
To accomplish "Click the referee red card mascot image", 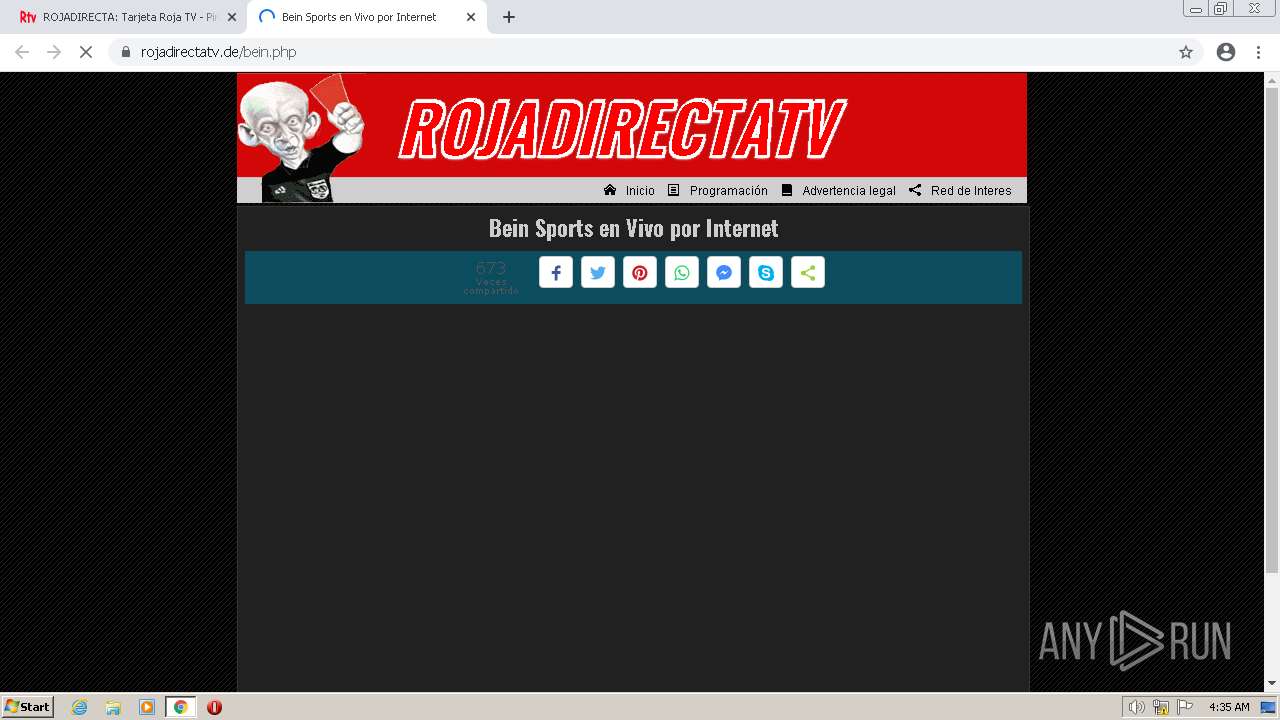I will coord(301,138).
